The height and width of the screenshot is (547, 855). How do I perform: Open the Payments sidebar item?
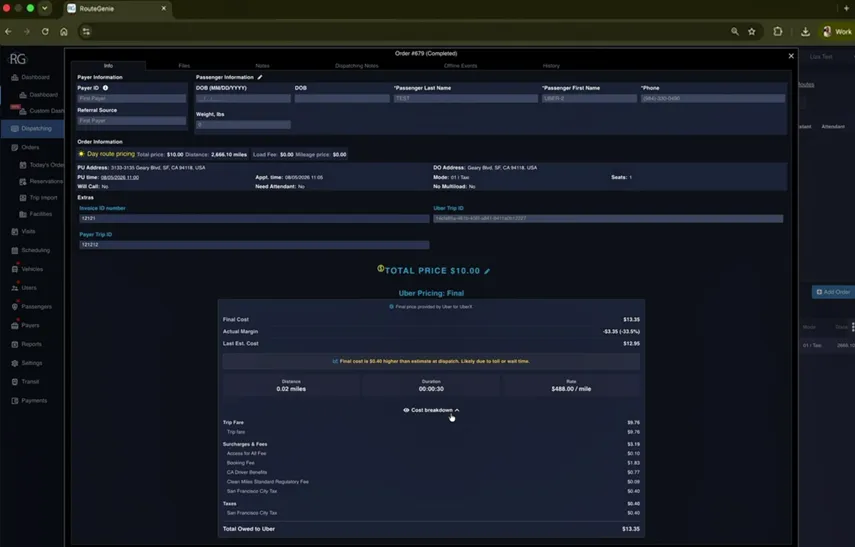pos(29,401)
